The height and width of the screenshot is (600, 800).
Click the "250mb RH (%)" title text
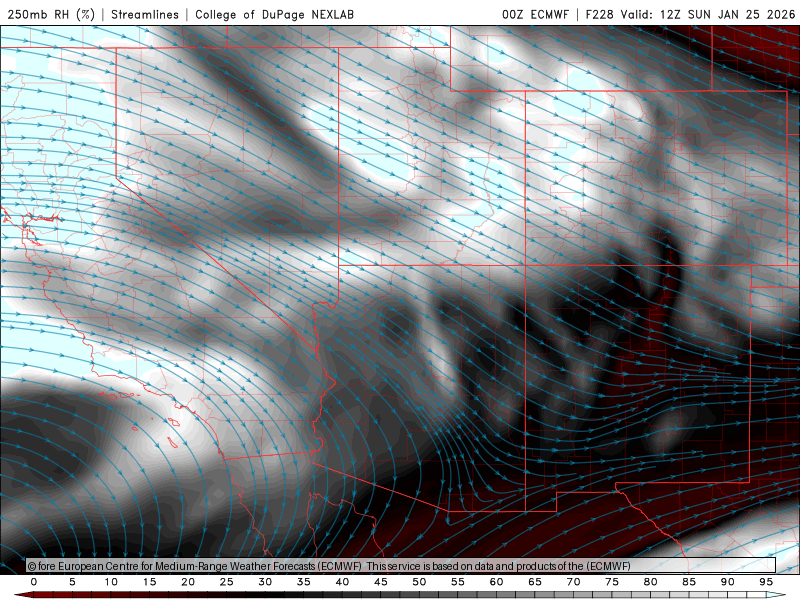tap(52, 14)
